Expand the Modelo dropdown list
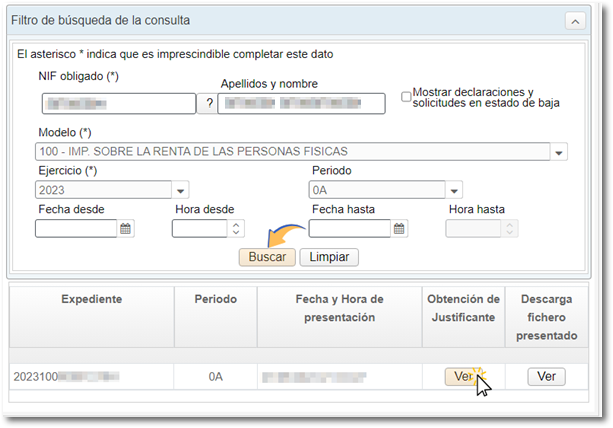 [x=560, y=153]
